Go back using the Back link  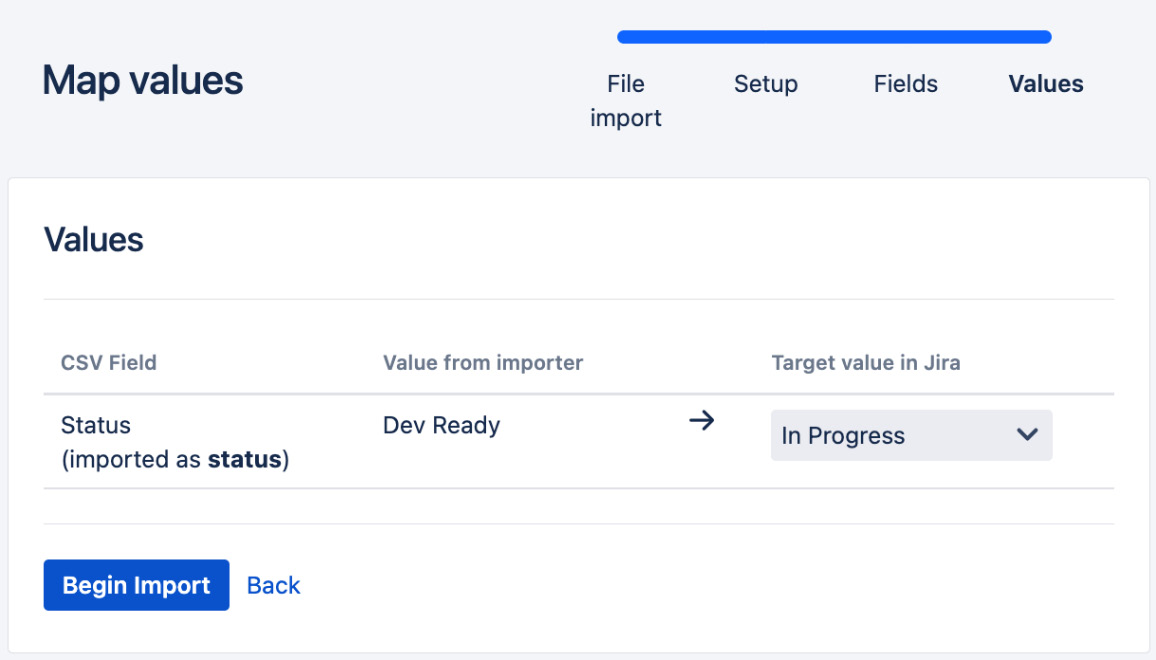273,585
